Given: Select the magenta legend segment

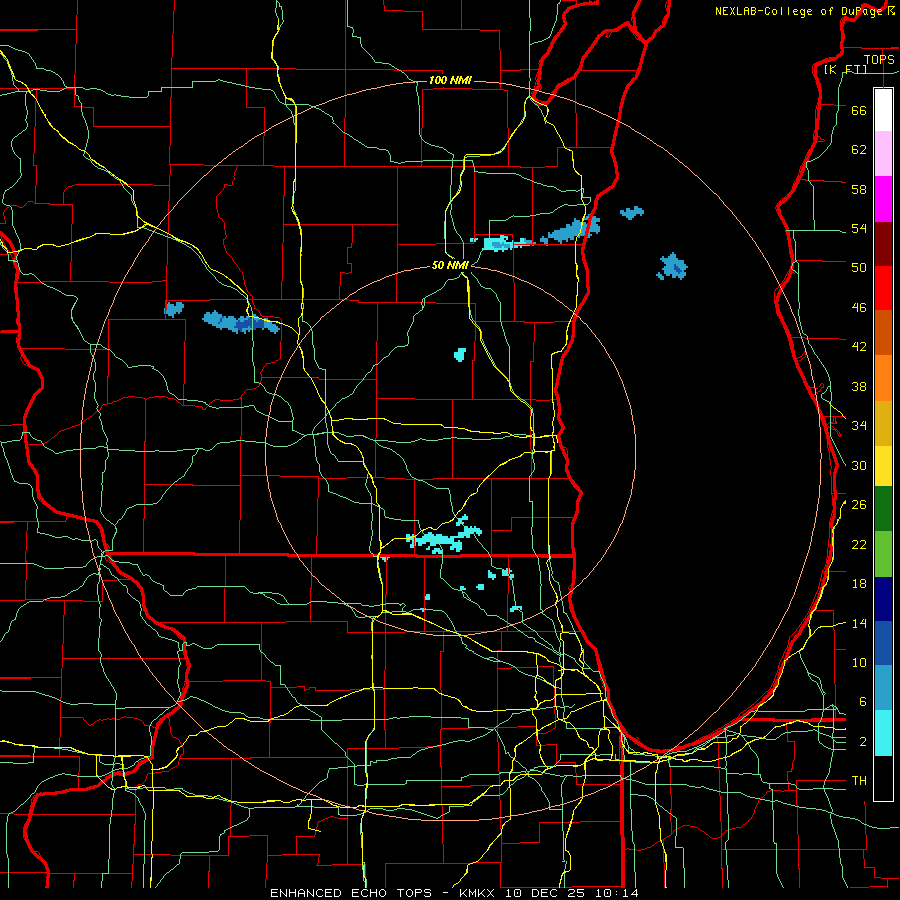Looking at the screenshot, I should point(883,199).
